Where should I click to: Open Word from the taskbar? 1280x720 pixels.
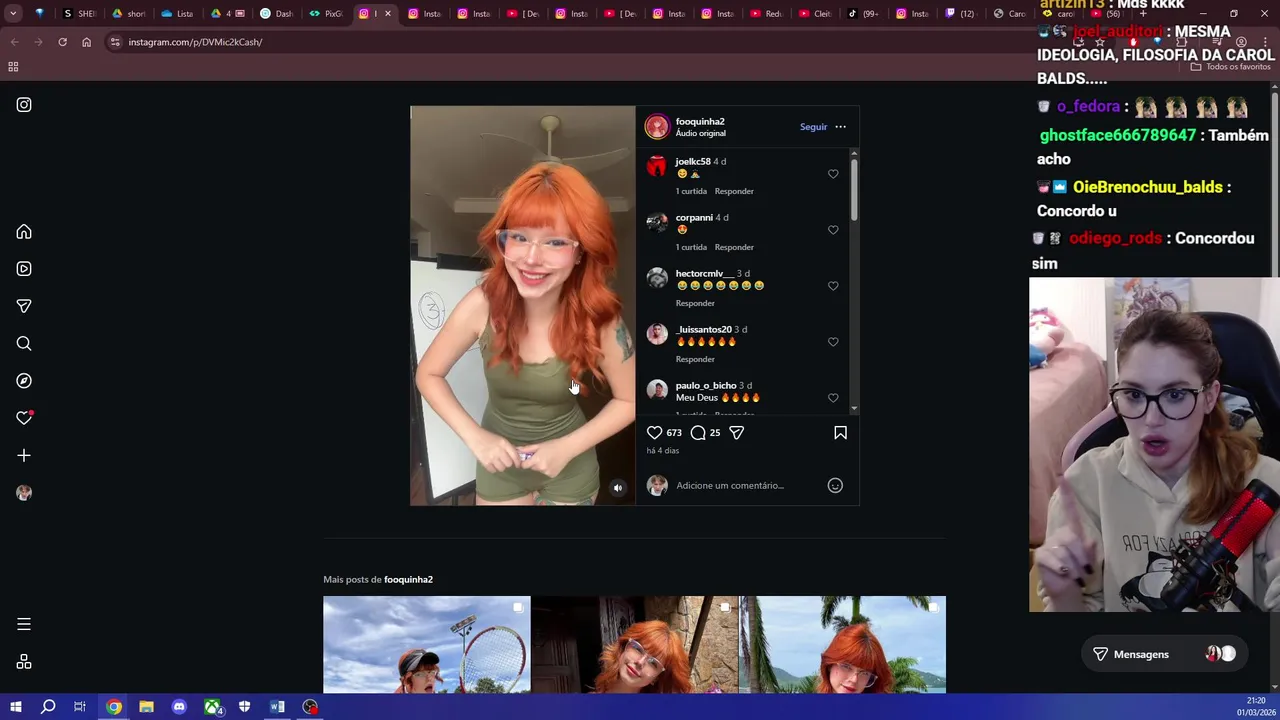click(x=277, y=707)
